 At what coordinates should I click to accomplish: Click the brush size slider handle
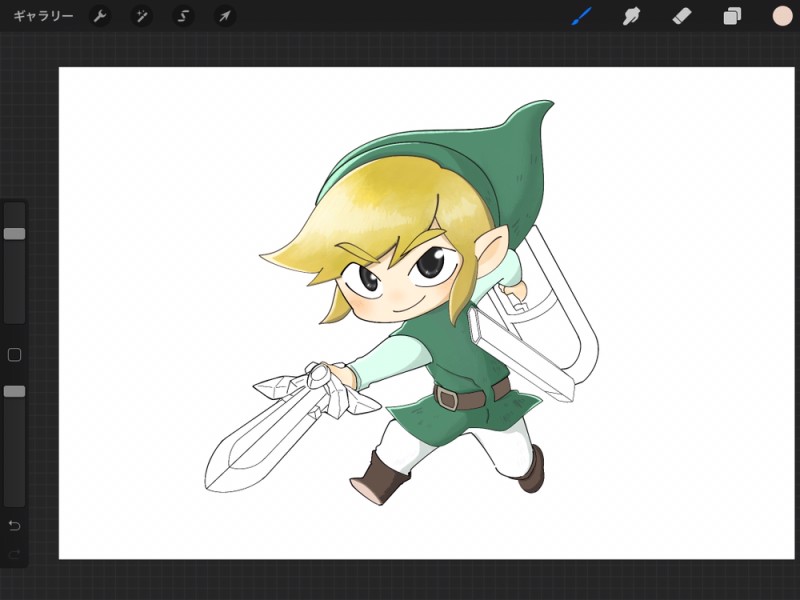click(14, 234)
